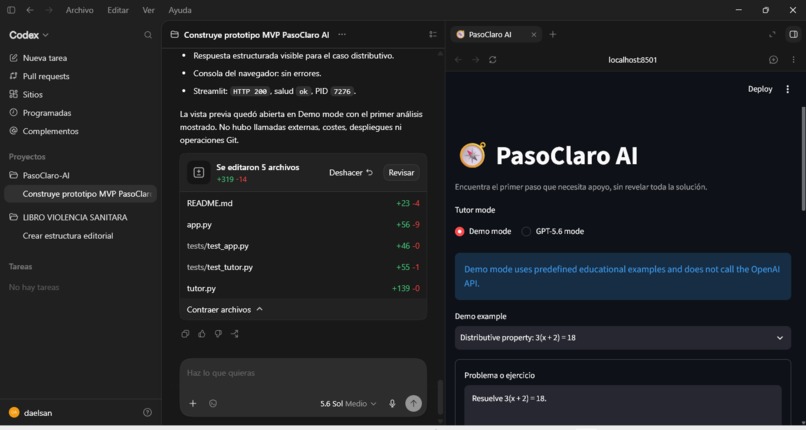Open help icon next to daelsan
This screenshot has width=806, height=430.
(148, 413)
